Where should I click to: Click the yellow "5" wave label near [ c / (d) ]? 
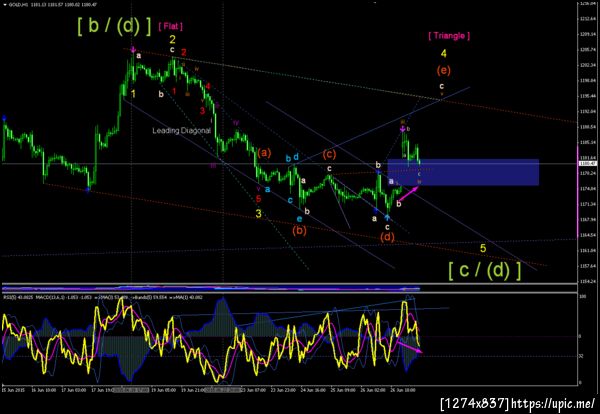click(x=483, y=248)
